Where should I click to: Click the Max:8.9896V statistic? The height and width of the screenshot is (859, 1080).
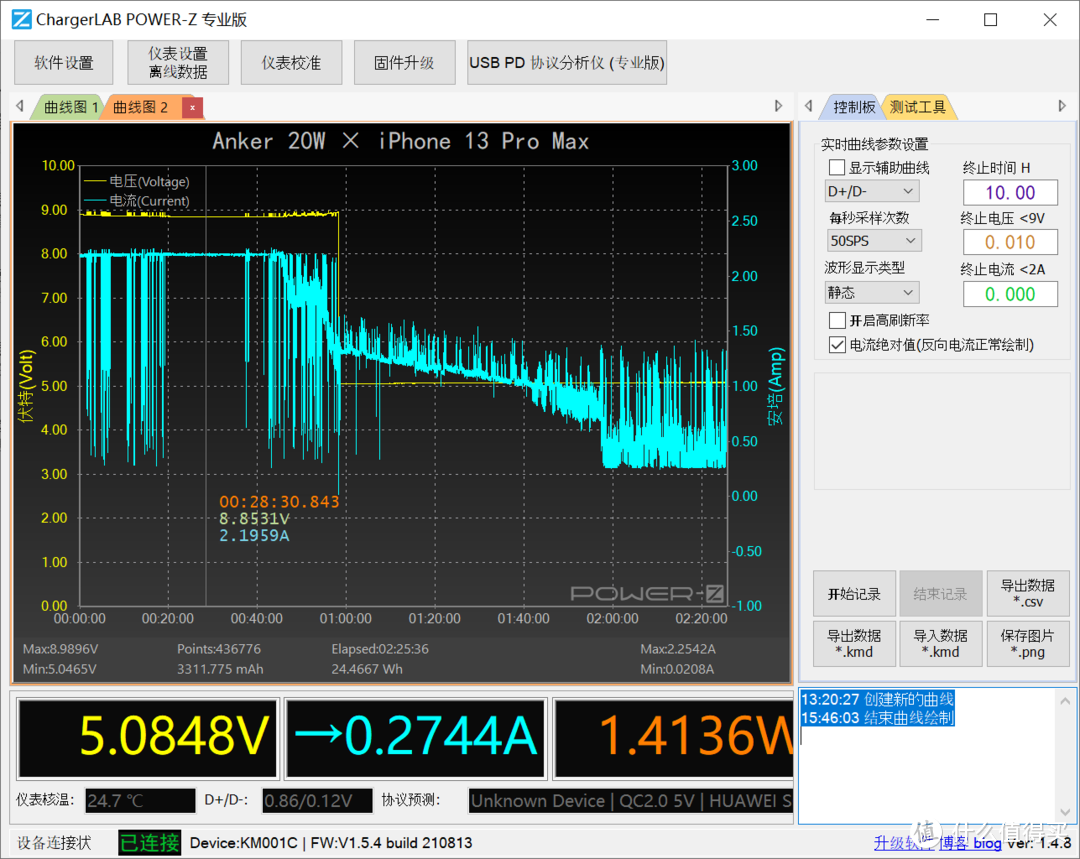point(61,649)
